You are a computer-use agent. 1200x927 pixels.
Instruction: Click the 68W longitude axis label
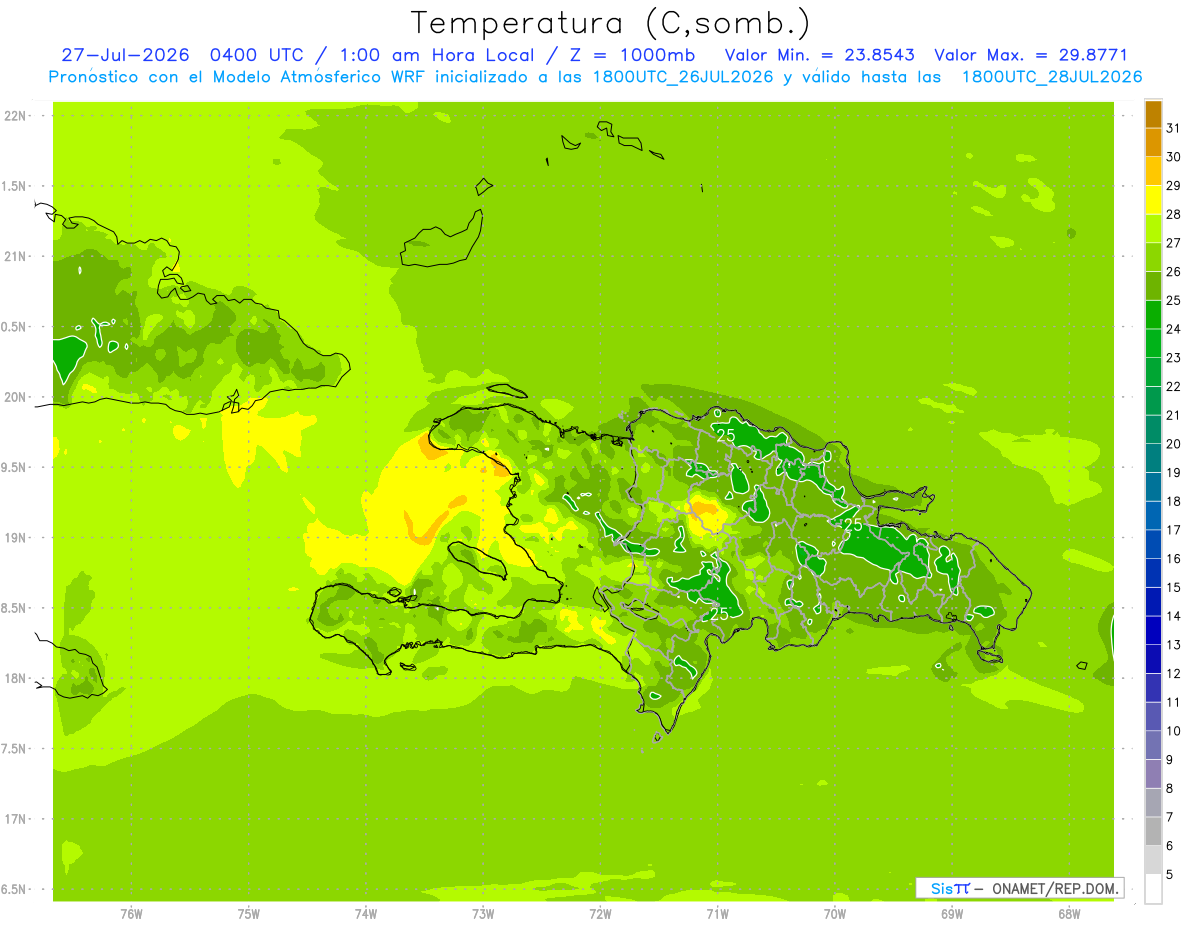tap(1069, 914)
